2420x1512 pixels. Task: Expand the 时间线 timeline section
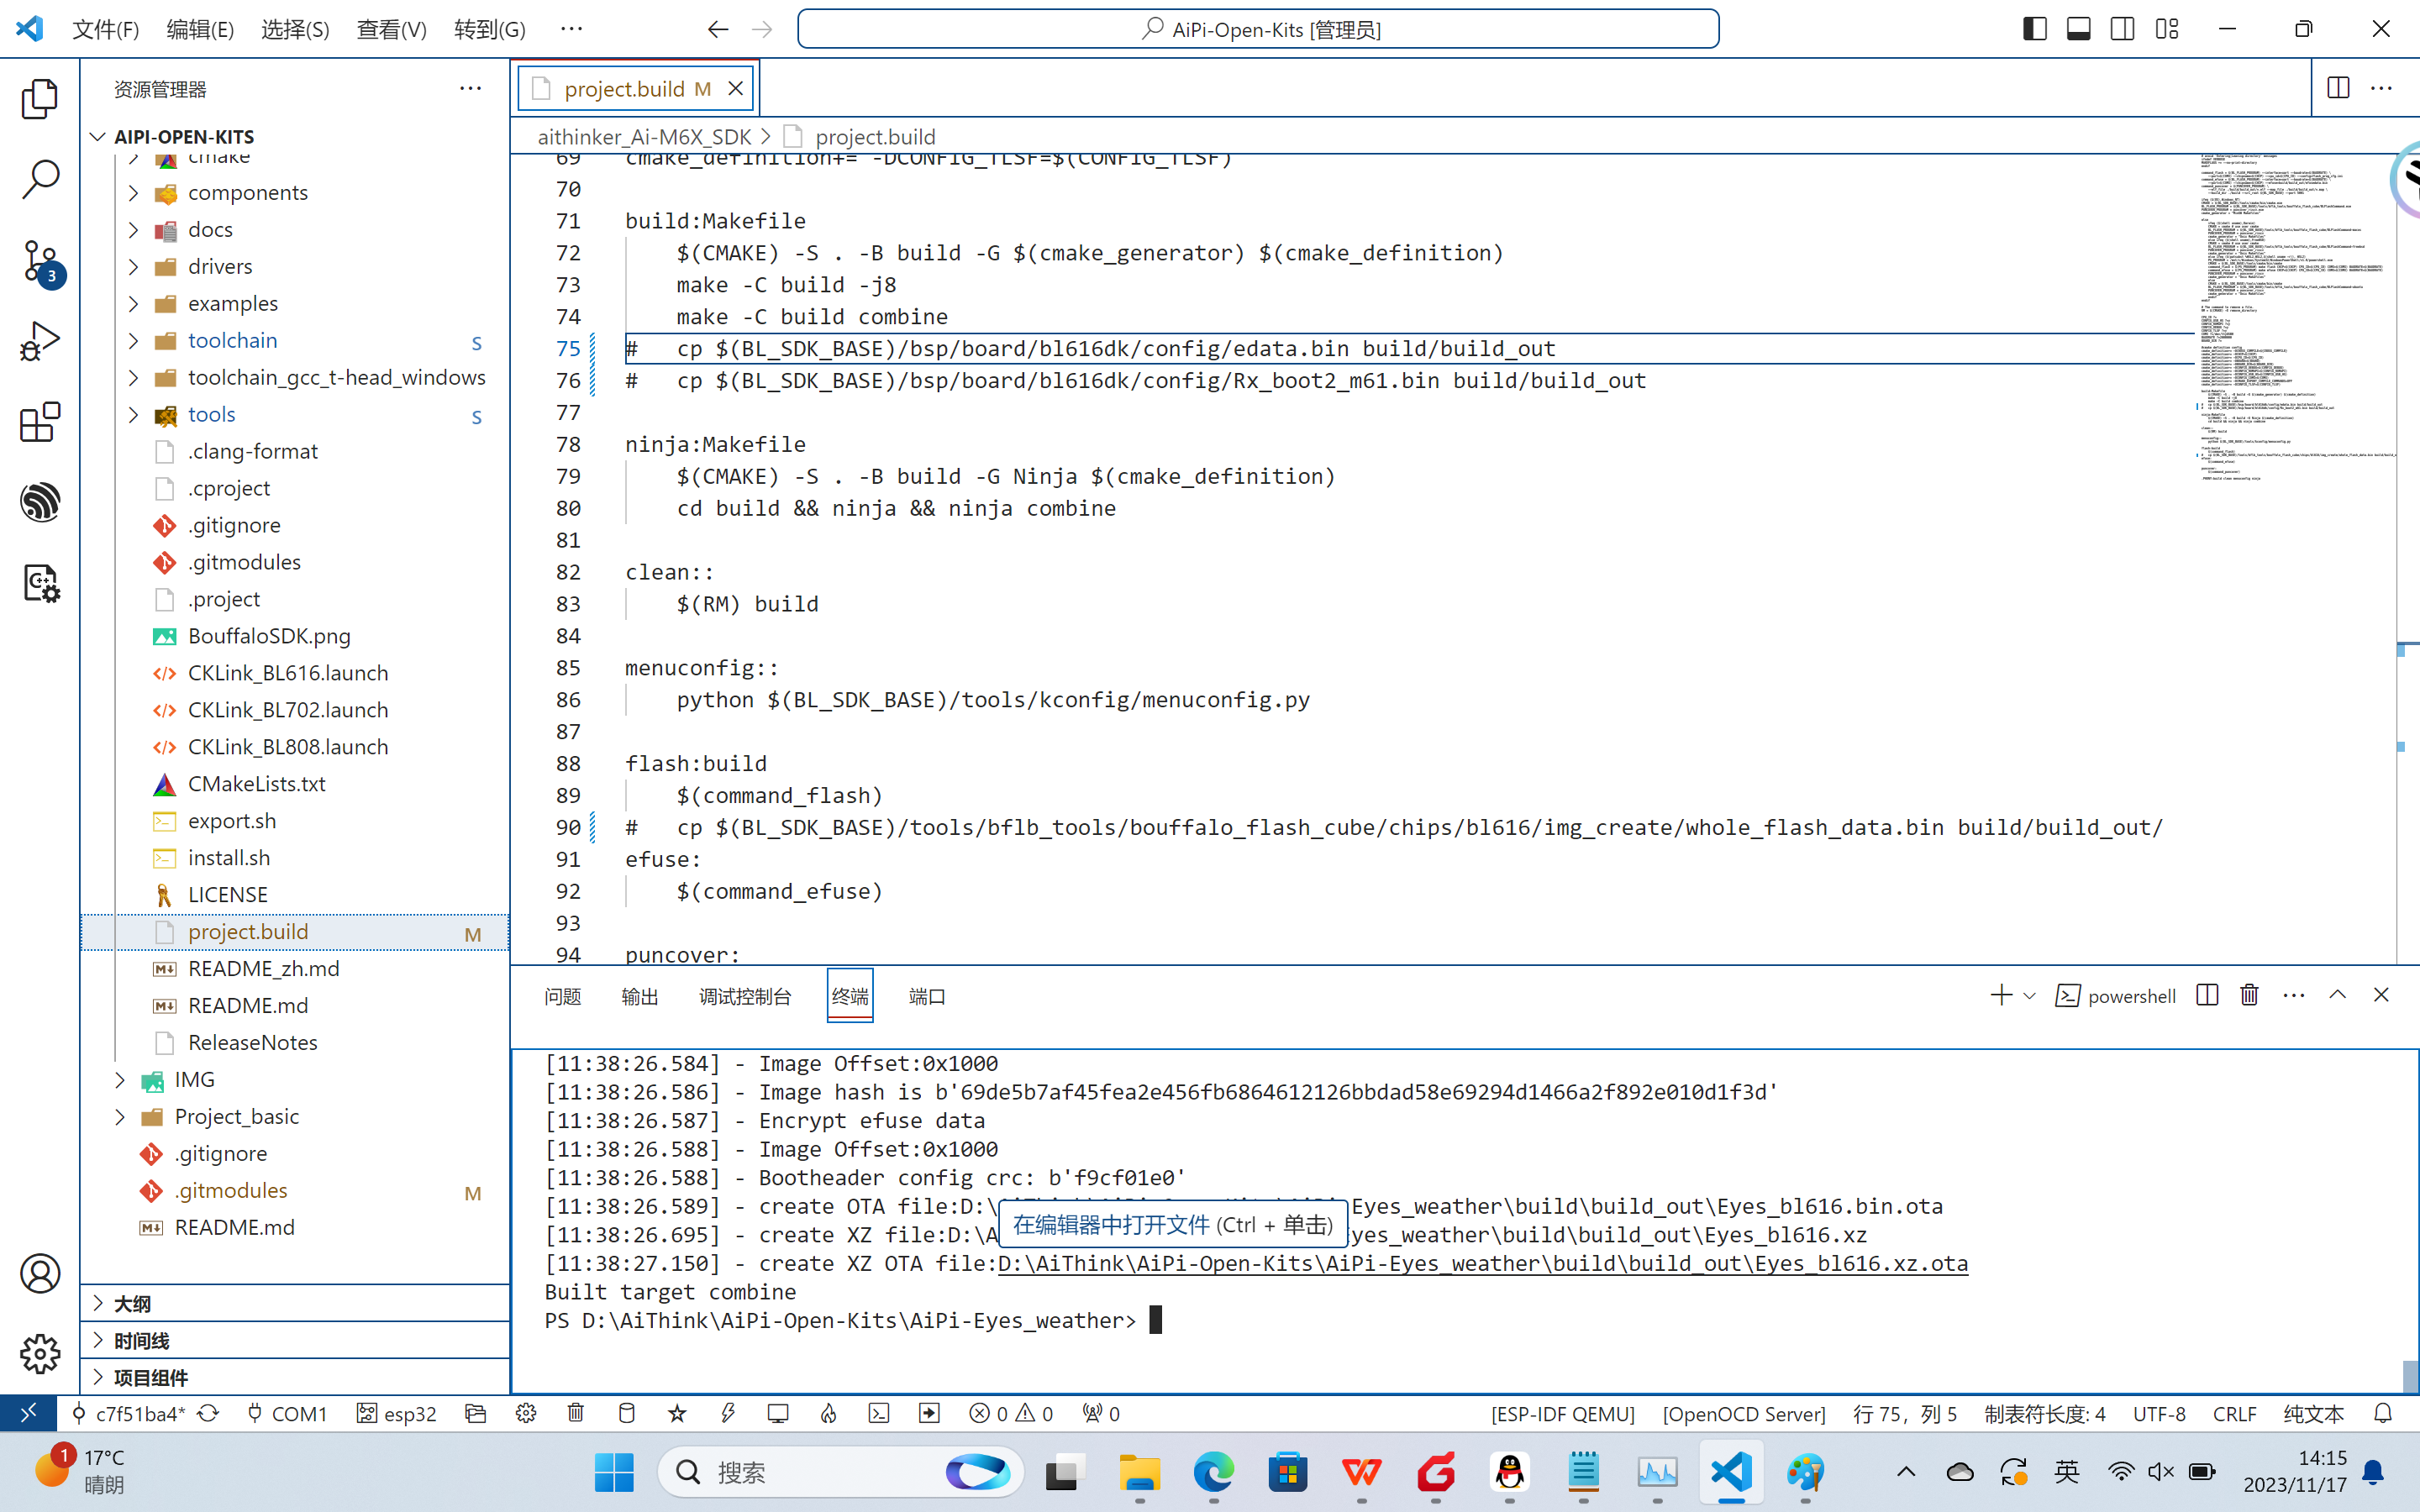pos(97,1340)
